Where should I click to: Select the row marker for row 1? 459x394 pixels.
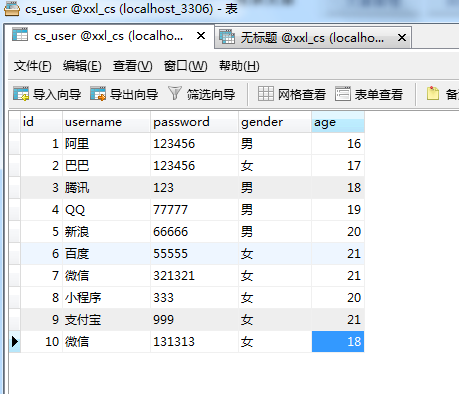click(x=15, y=144)
